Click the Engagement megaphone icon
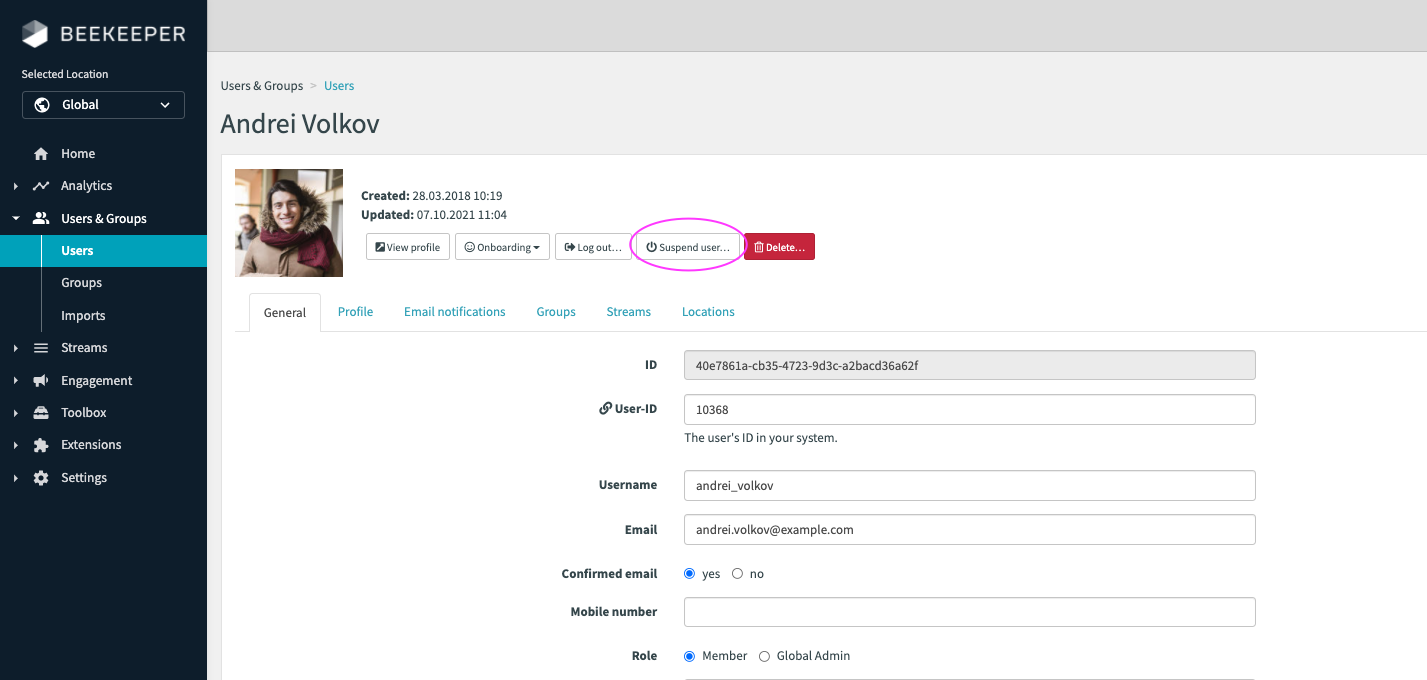The width and height of the screenshot is (1427, 680). tap(41, 381)
